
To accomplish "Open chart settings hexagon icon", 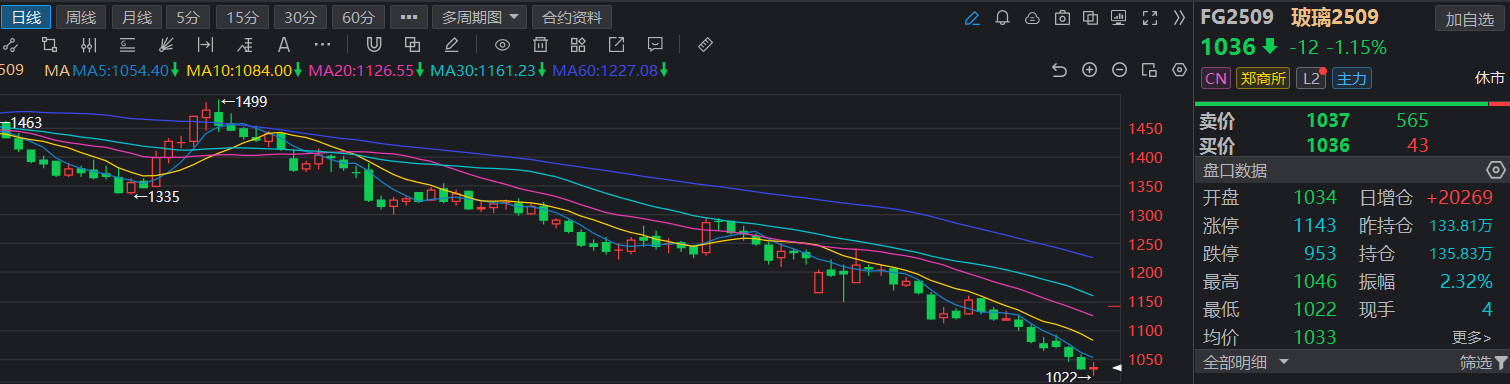I will point(1180,70).
